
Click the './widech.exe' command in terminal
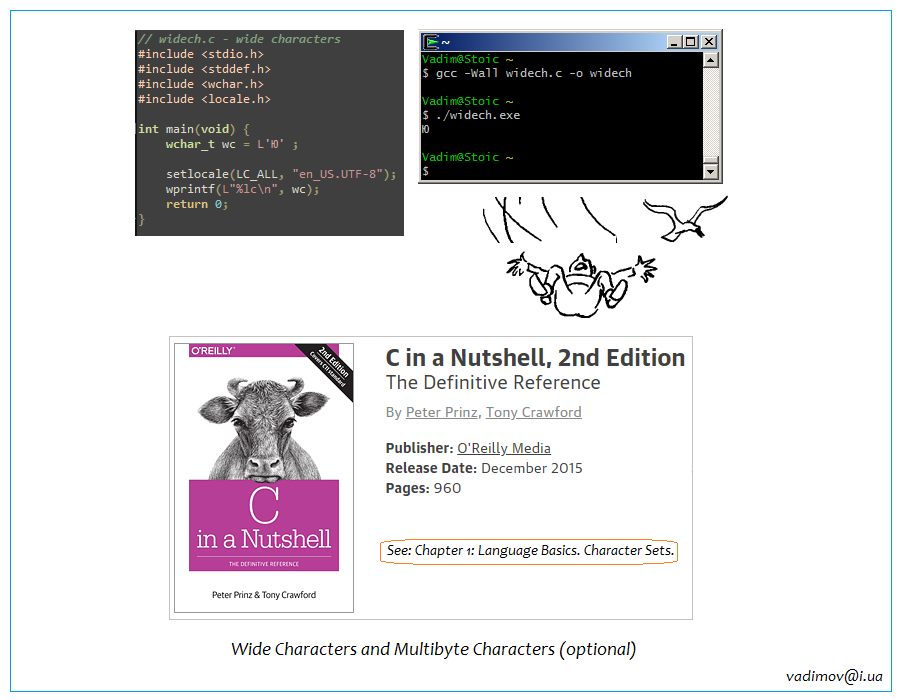coord(478,115)
